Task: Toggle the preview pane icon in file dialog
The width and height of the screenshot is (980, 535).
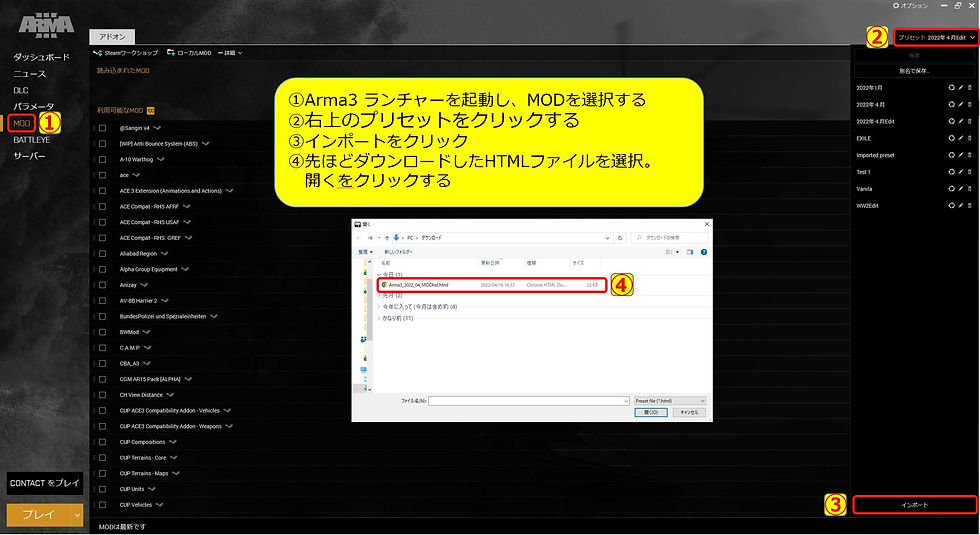Action: (690, 252)
